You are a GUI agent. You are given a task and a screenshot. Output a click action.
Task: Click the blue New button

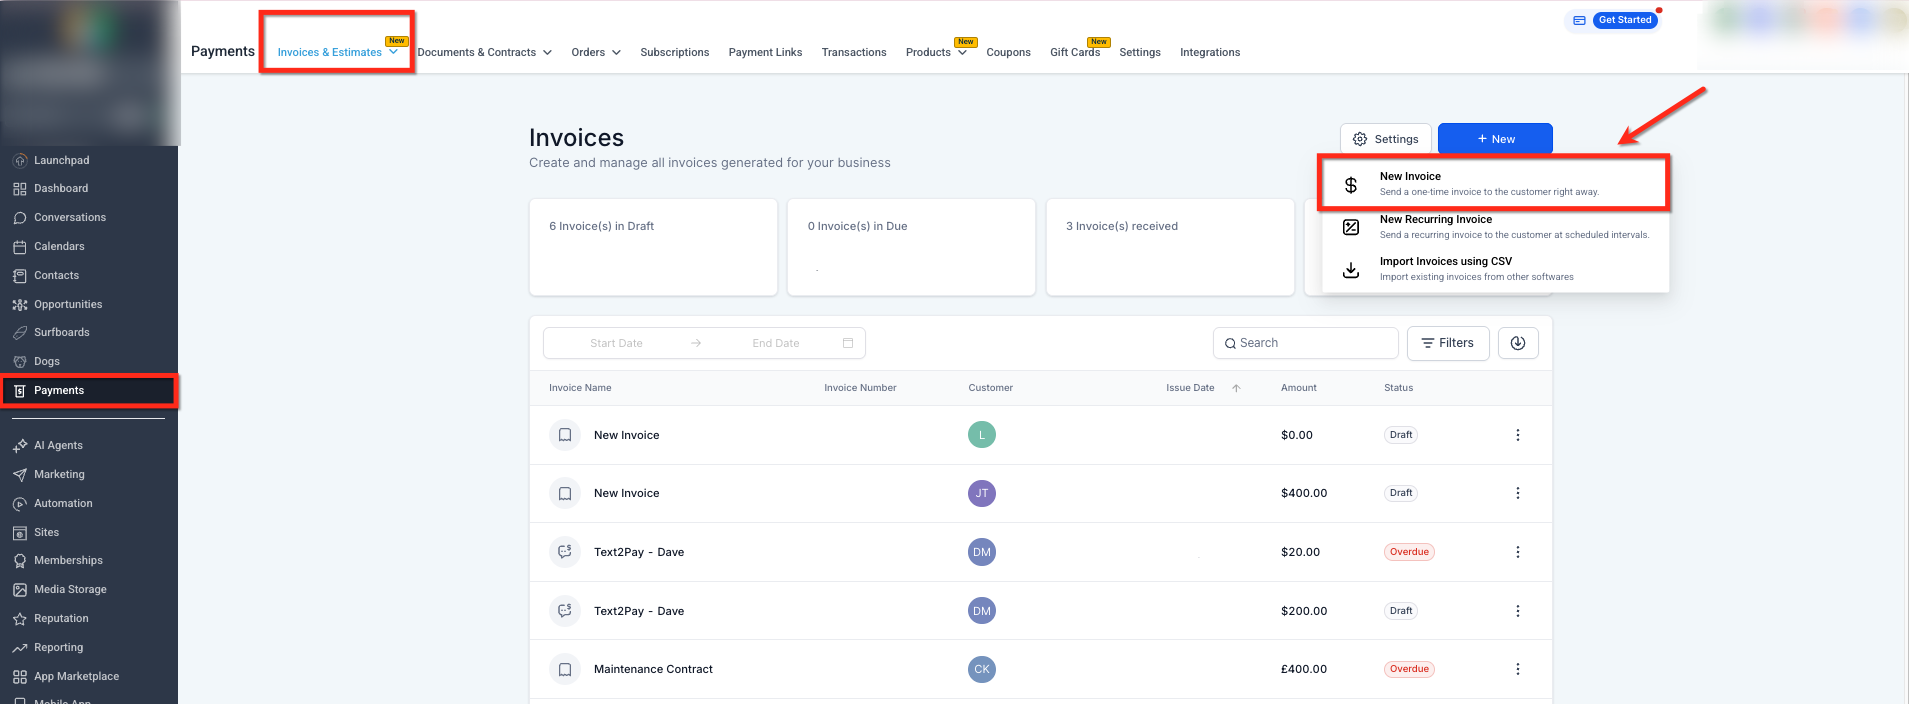(1495, 139)
